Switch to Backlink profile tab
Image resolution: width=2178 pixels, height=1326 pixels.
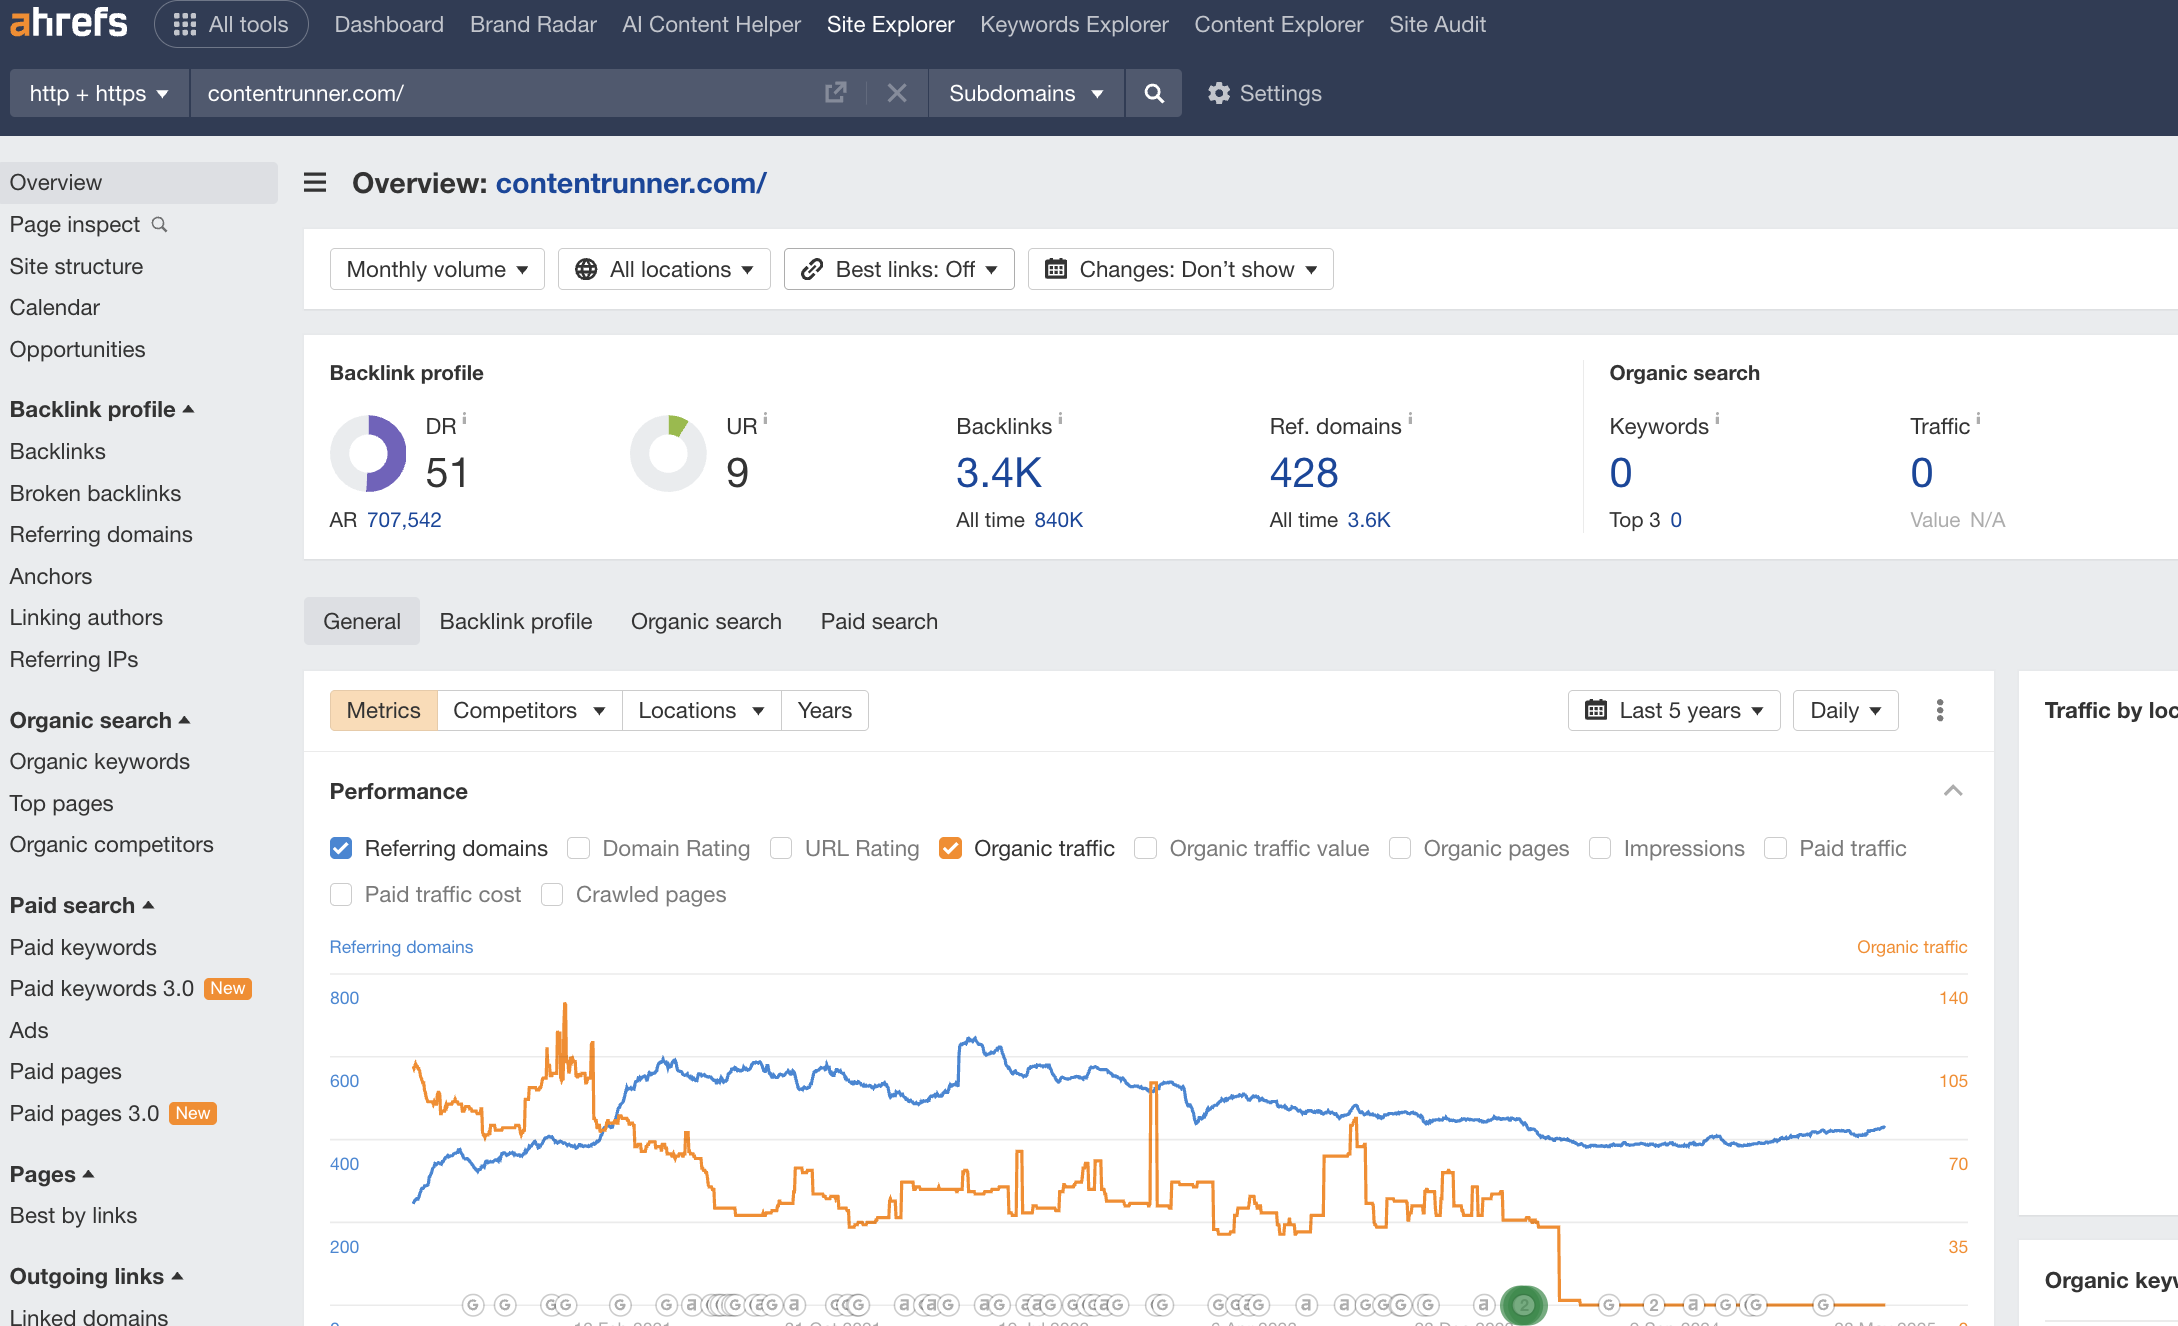[x=516, y=621]
